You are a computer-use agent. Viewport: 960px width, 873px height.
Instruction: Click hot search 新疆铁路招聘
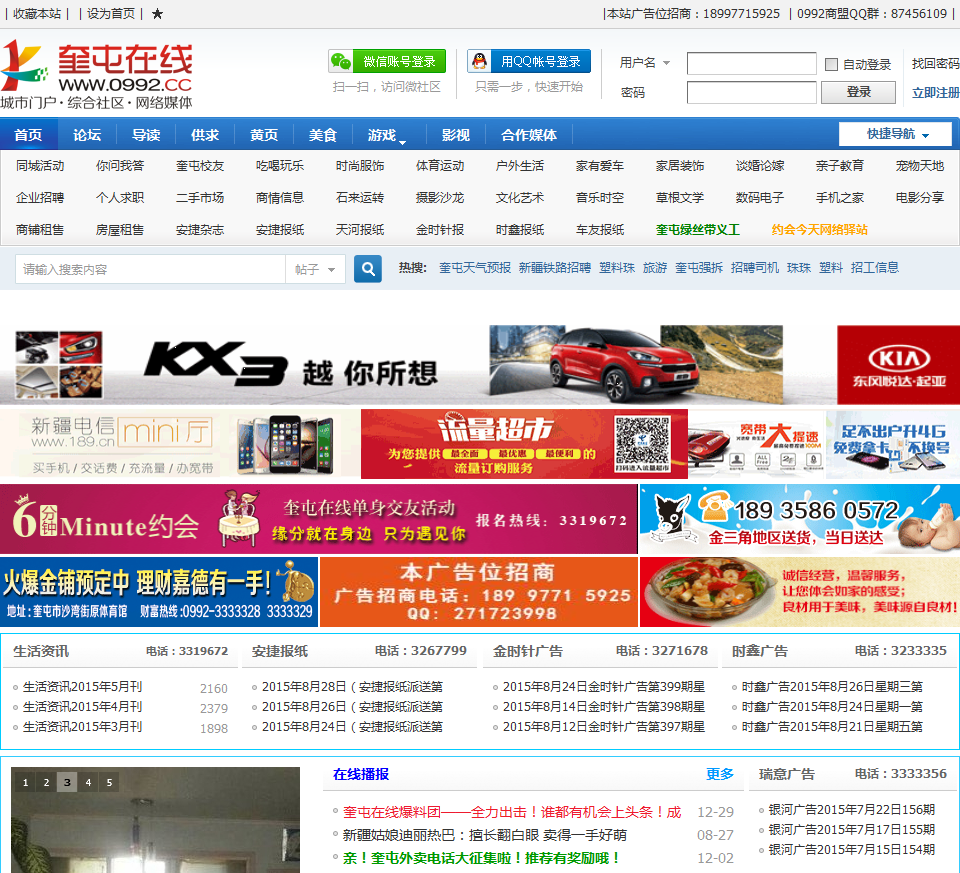point(555,268)
